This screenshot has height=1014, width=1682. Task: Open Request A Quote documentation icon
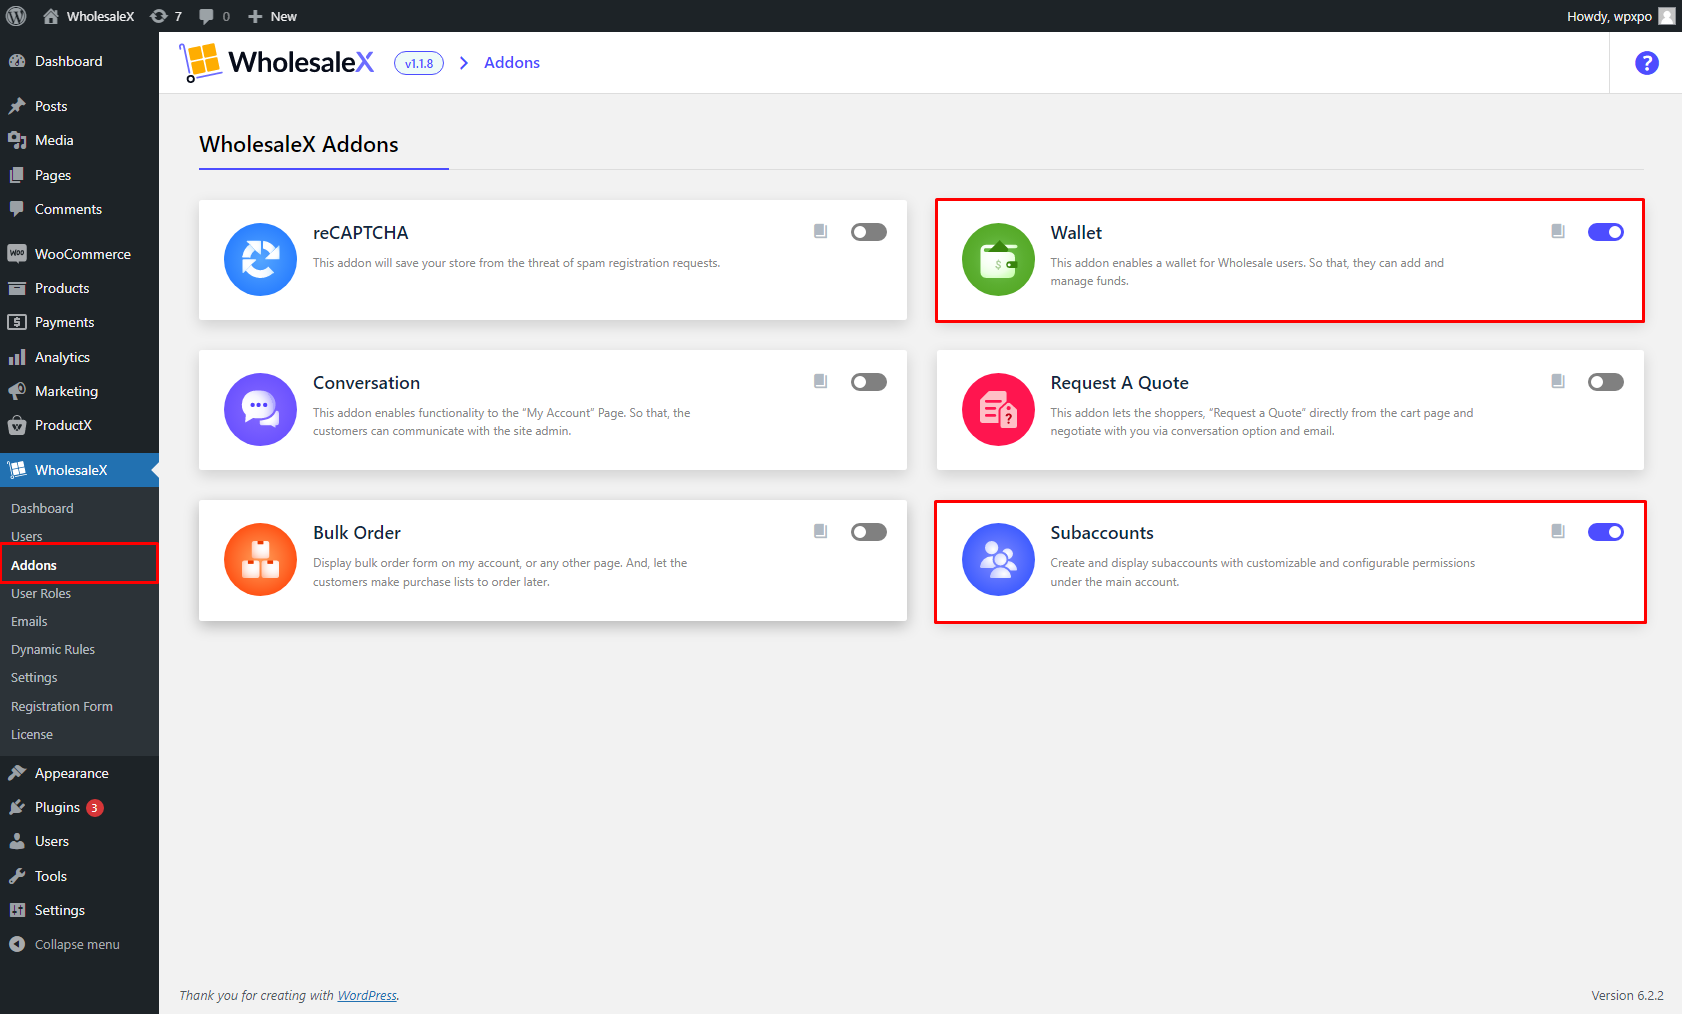point(1557,381)
